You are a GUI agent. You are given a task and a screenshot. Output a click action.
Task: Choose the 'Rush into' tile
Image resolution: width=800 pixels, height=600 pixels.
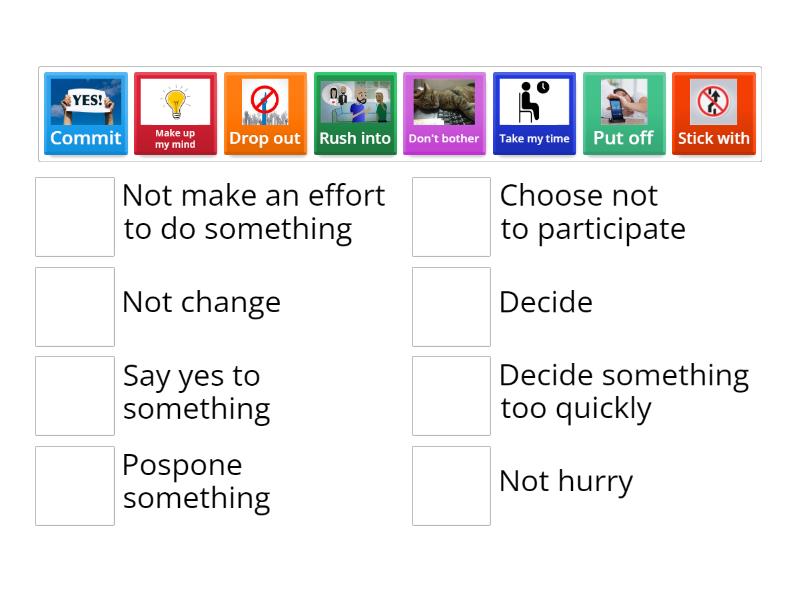coord(355,112)
